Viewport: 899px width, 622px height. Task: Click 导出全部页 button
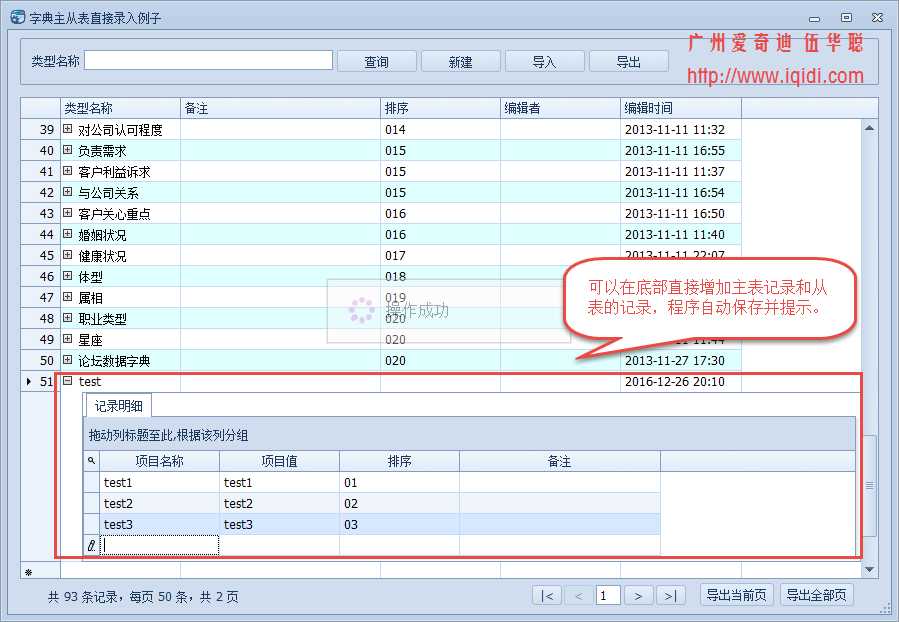click(816, 595)
